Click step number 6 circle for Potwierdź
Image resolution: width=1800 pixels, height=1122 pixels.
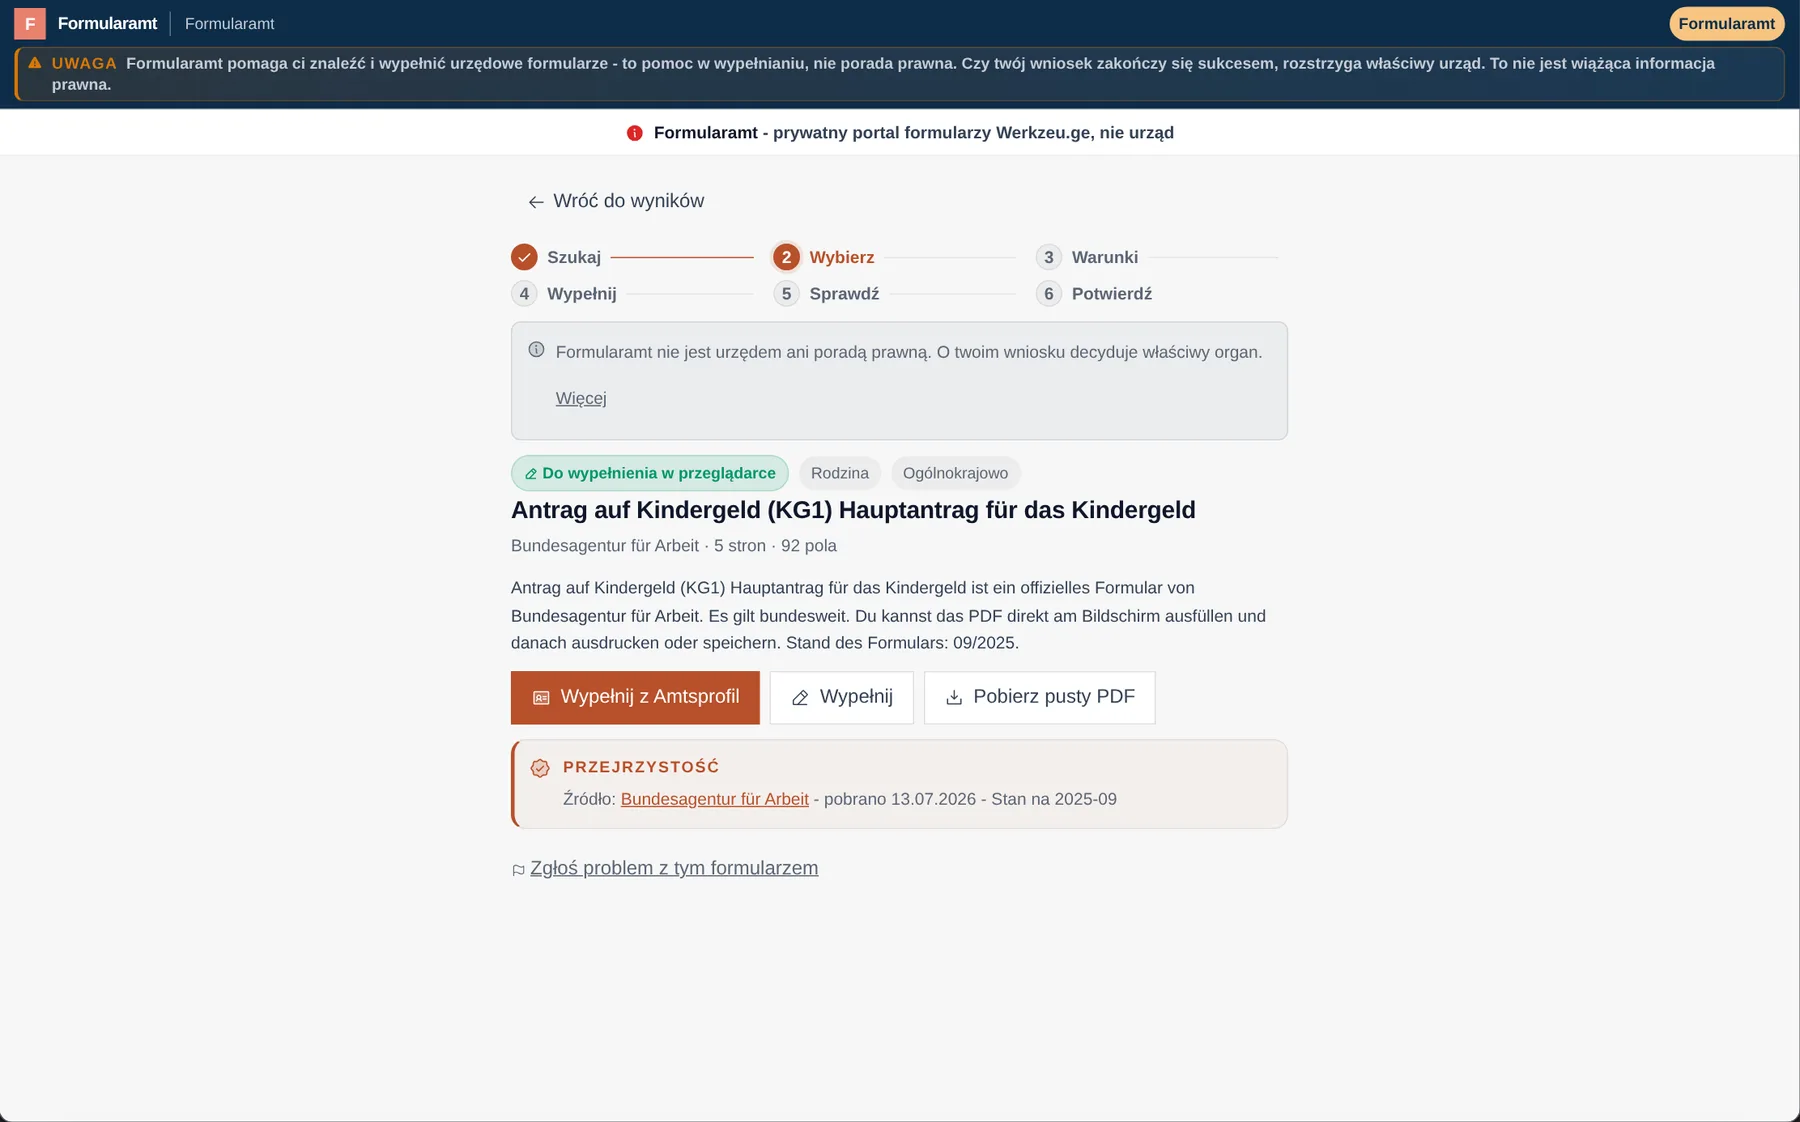click(x=1048, y=294)
